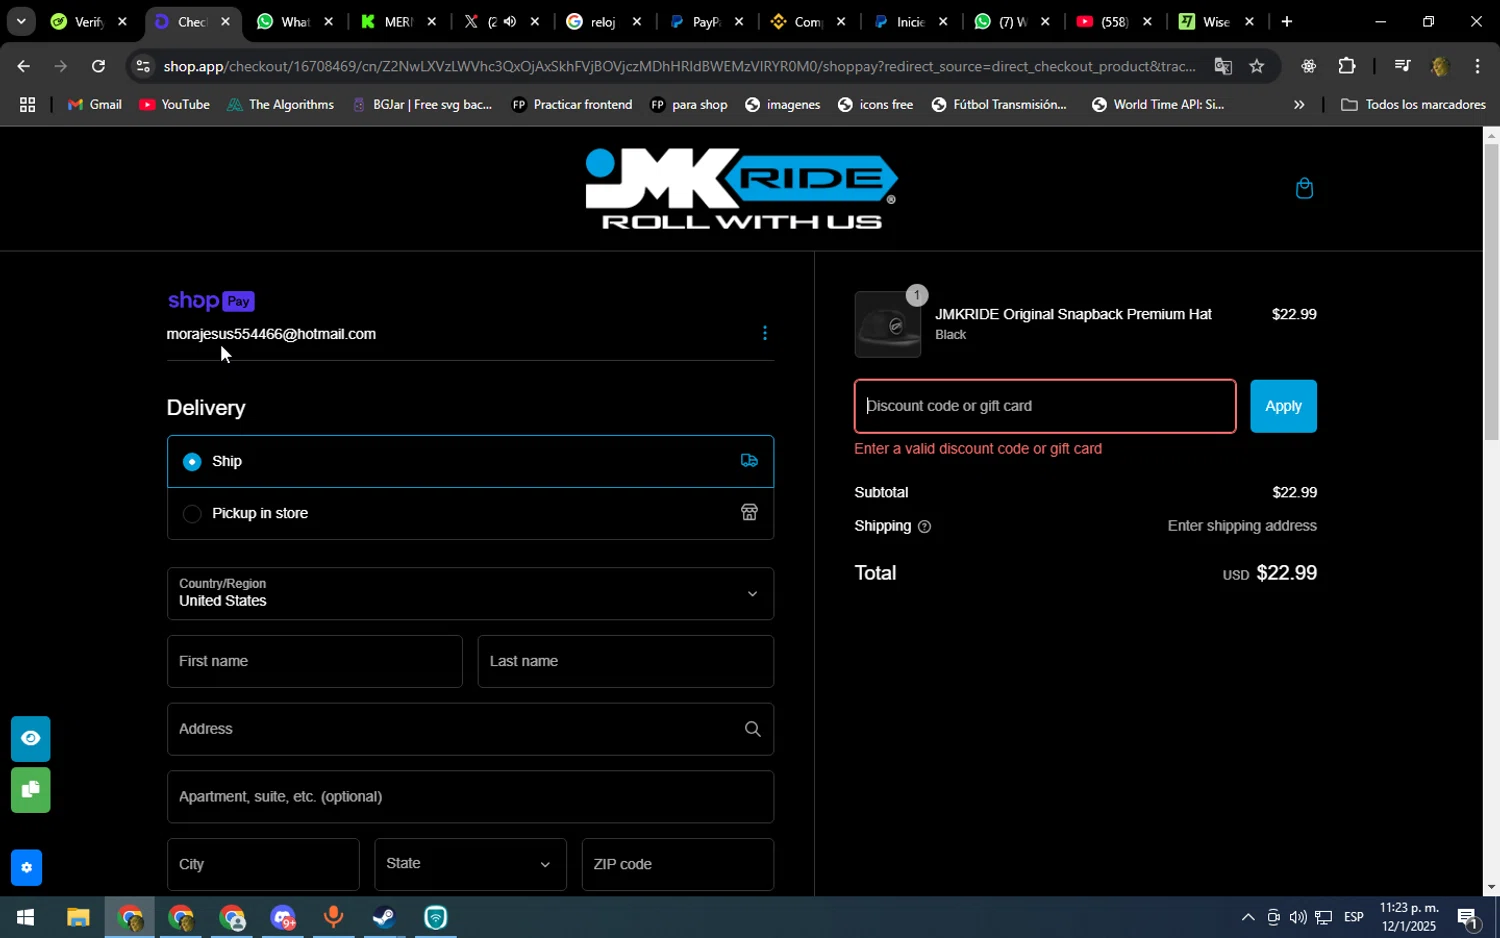Click the Last name field

click(x=625, y=661)
